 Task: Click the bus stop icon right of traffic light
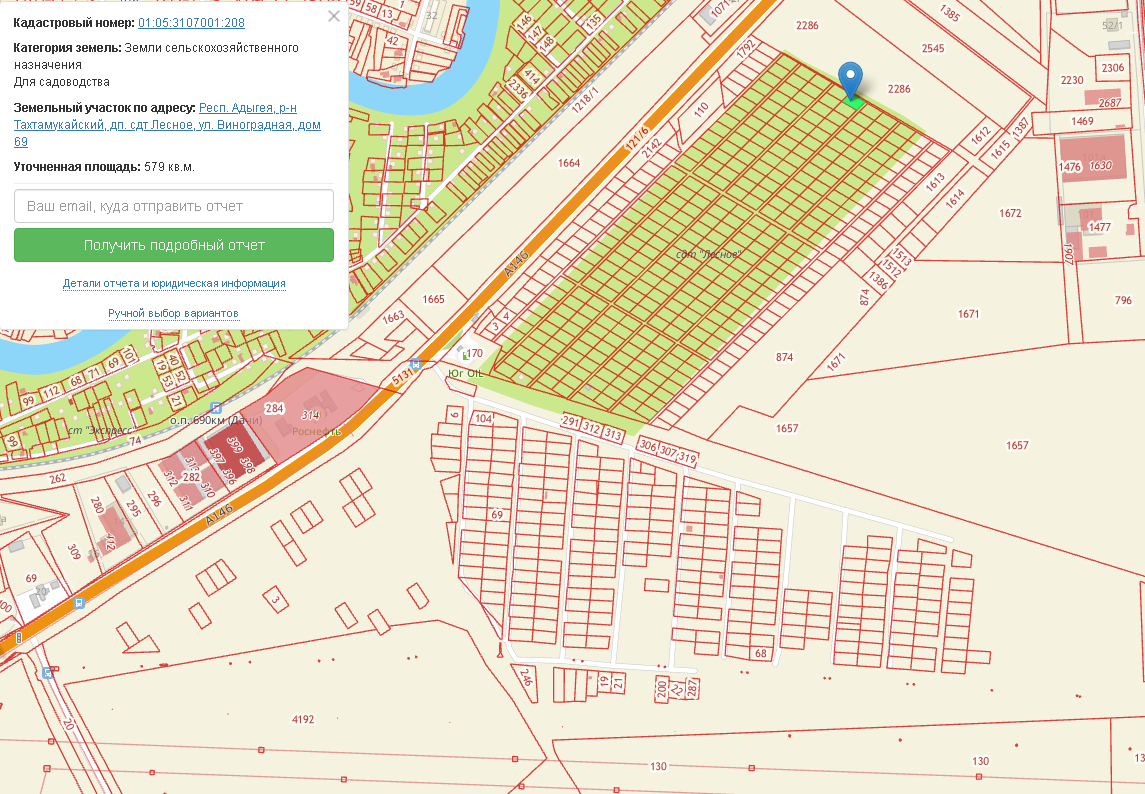pos(78,603)
